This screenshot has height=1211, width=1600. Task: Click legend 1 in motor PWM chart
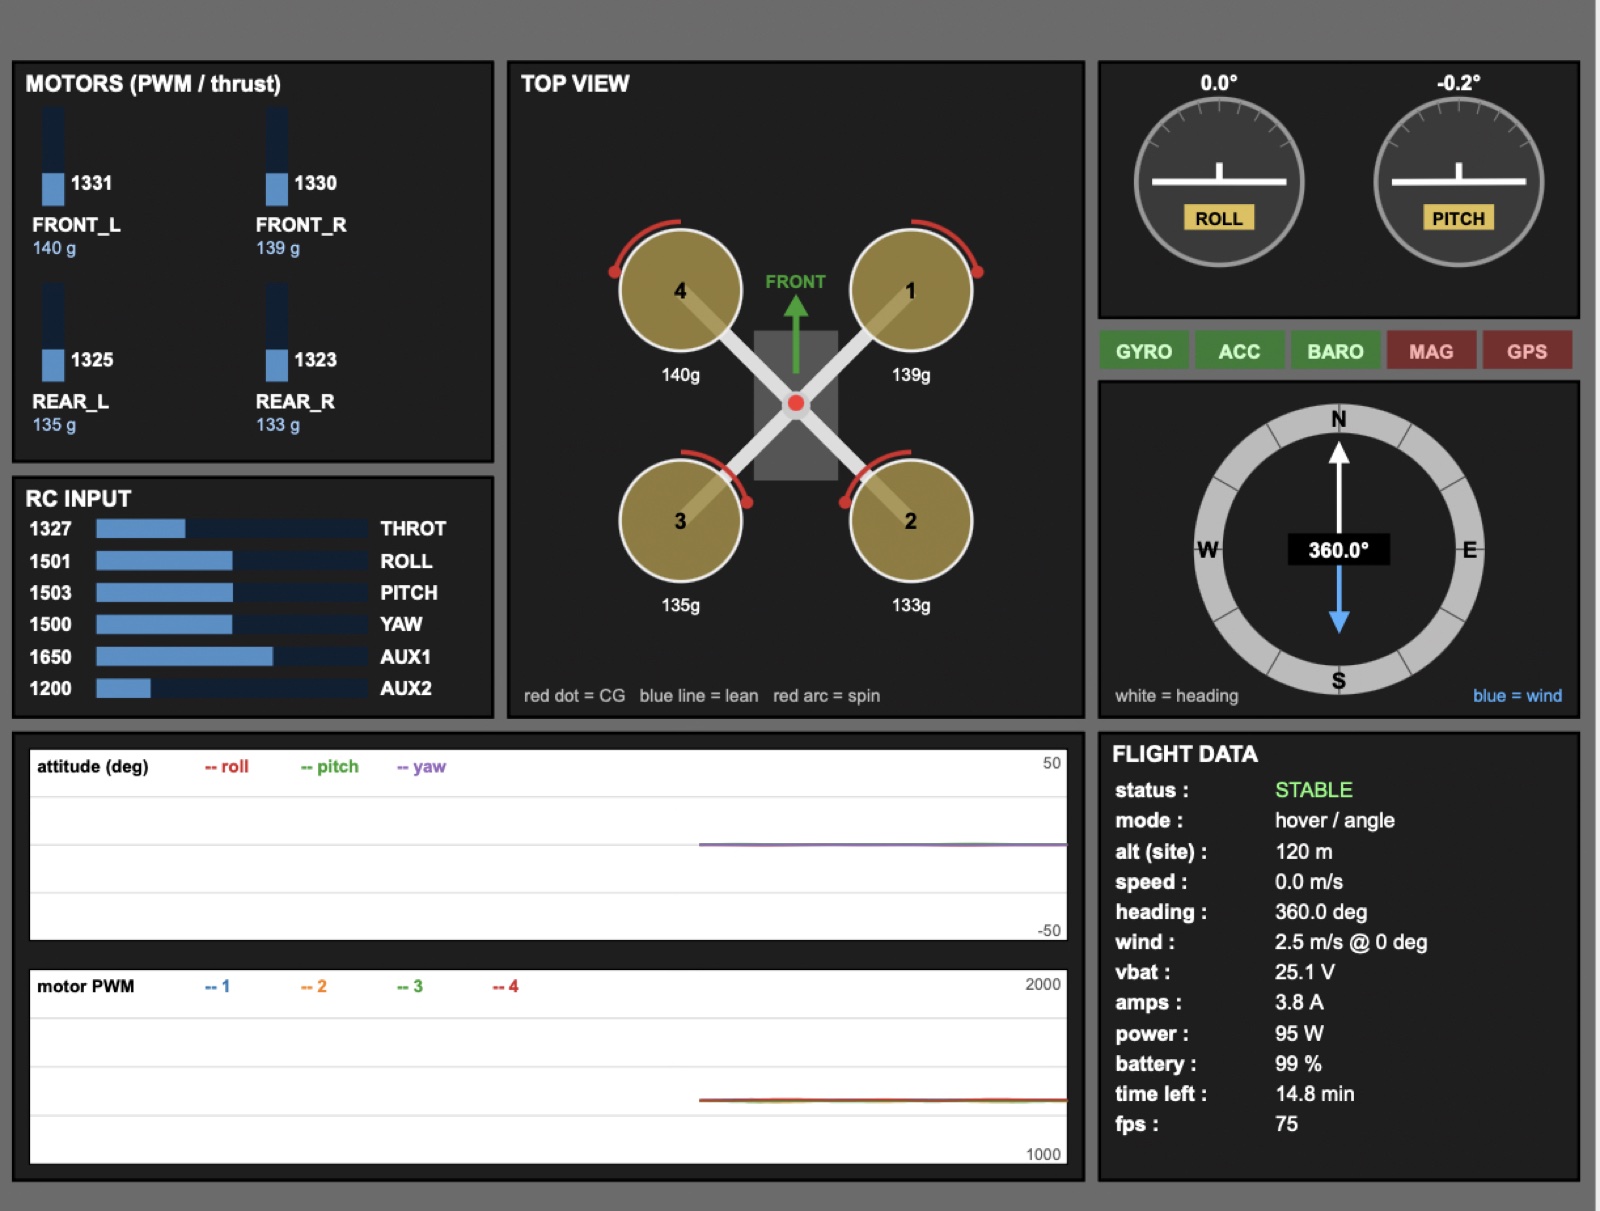(218, 986)
